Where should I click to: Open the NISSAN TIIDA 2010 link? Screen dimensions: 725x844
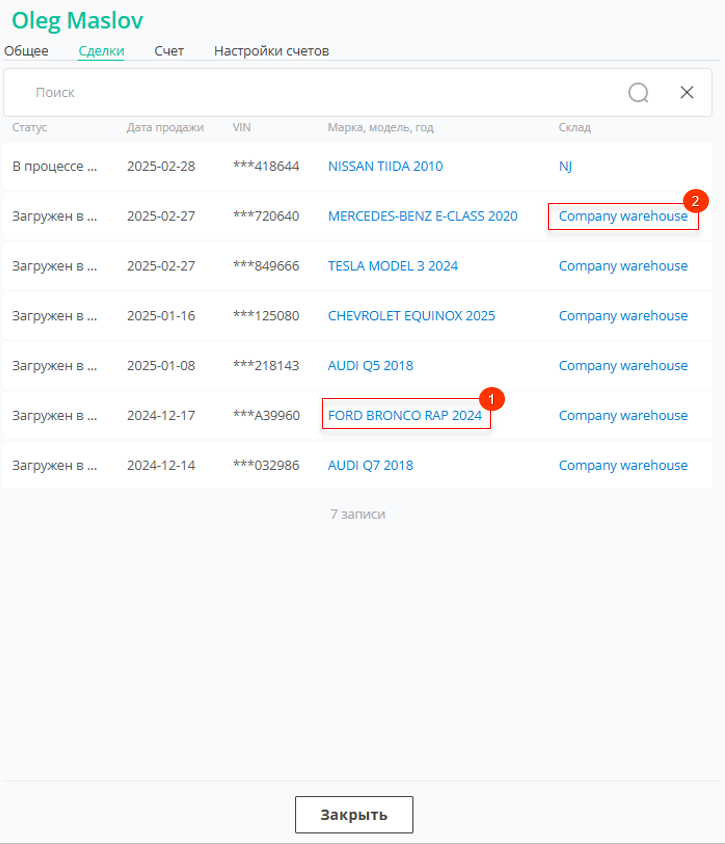click(x=385, y=166)
